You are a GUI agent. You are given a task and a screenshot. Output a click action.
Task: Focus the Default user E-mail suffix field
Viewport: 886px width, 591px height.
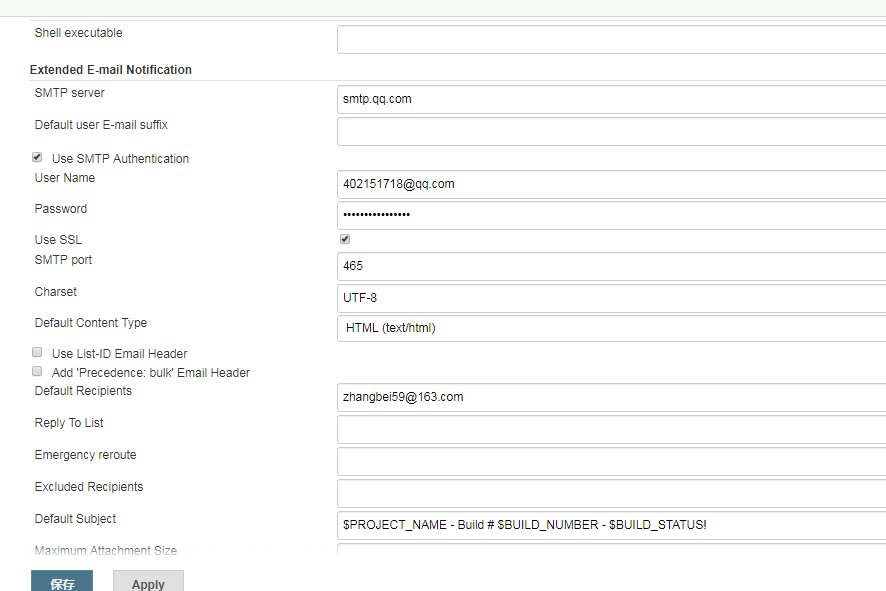pyautogui.click(x=610, y=132)
